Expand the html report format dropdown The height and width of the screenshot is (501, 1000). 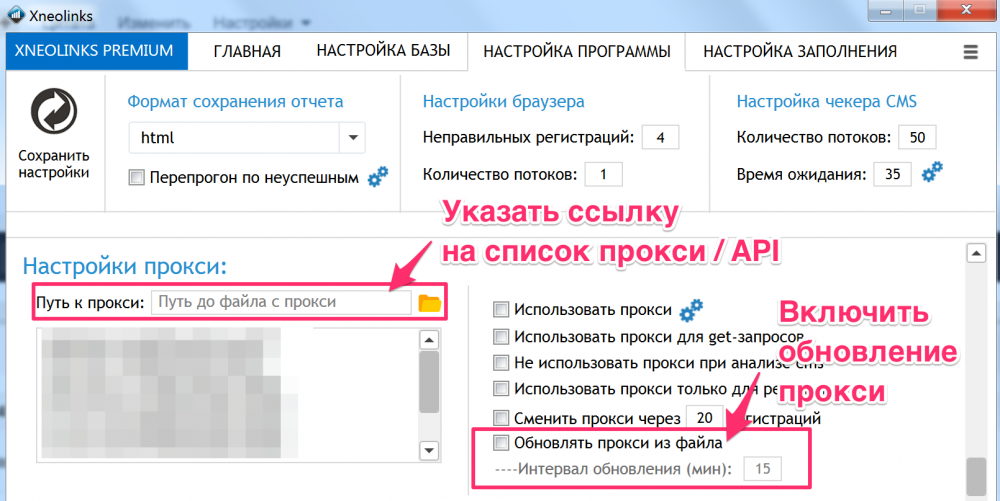tap(353, 138)
